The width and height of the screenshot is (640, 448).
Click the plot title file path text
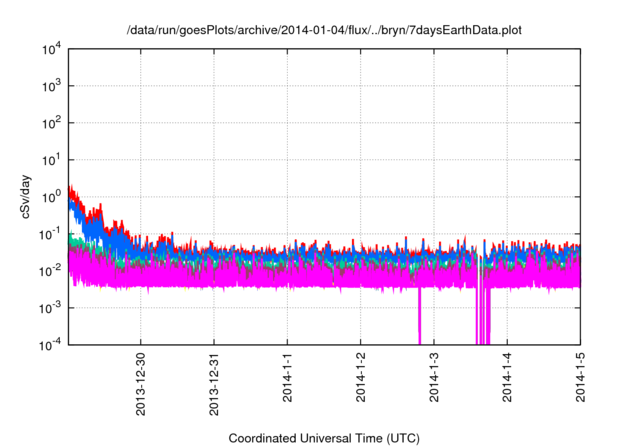click(324, 30)
